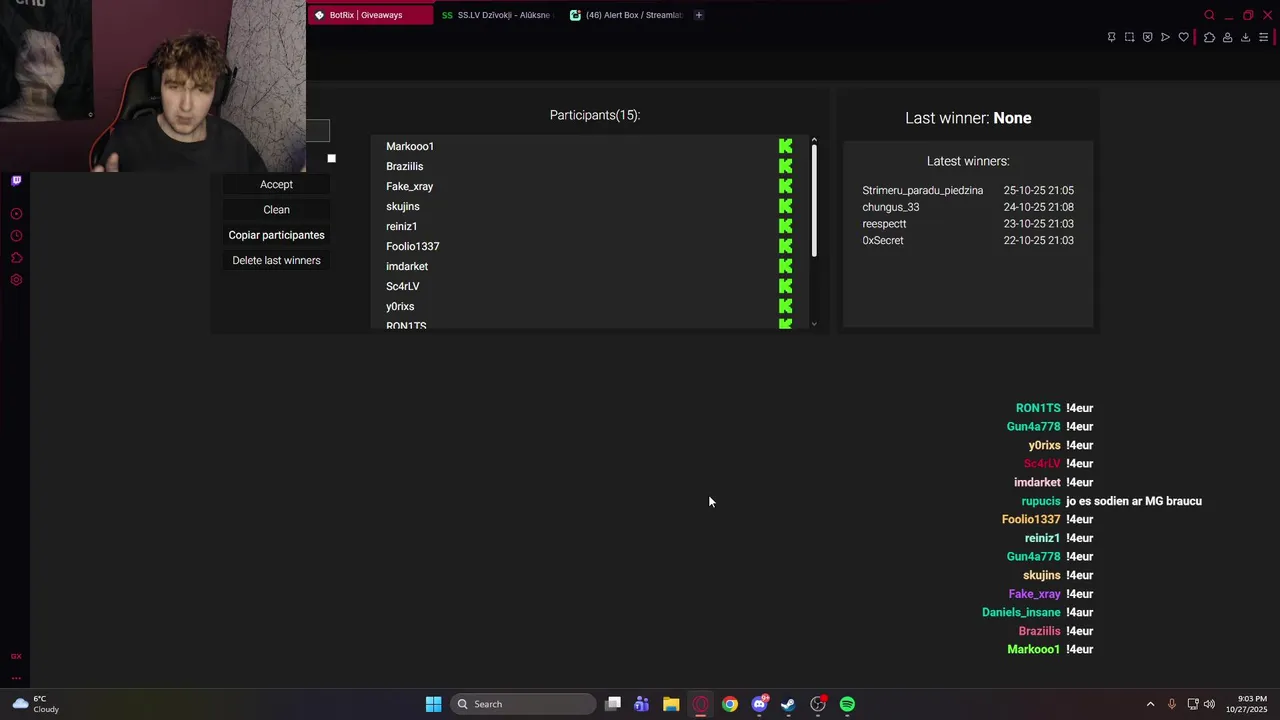Click the red tab search magnifier icon
This screenshot has height=720, width=1280.
pyautogui.click(x=1209, y=15)
